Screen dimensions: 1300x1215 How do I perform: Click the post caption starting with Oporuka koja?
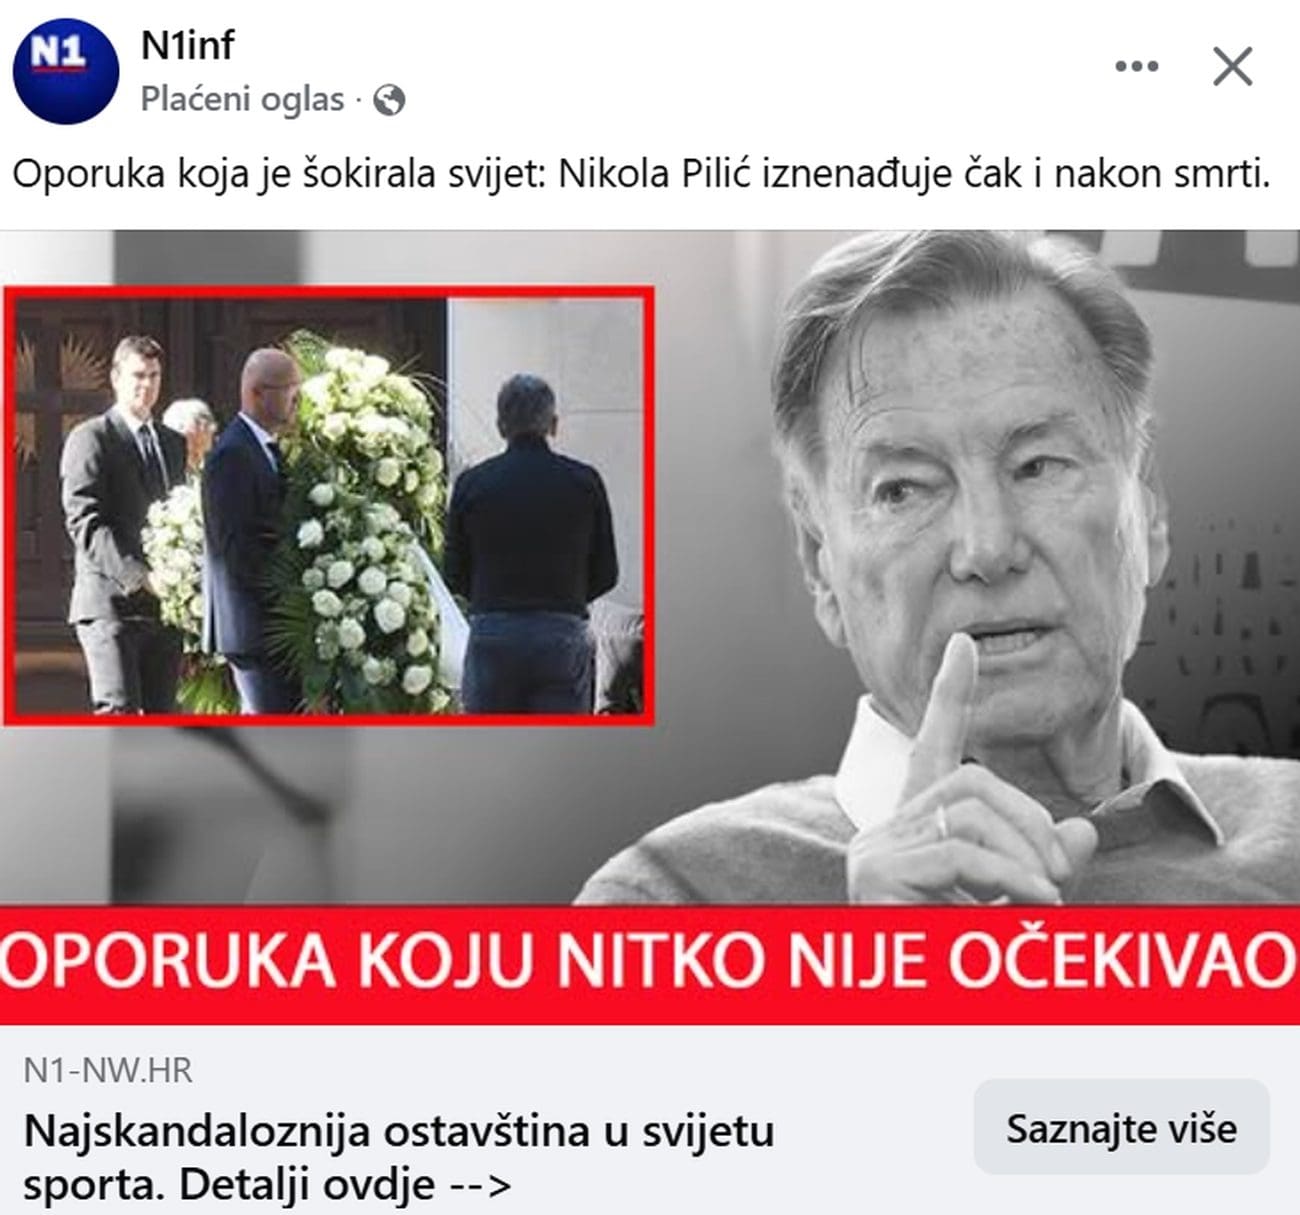coord(641,175)
